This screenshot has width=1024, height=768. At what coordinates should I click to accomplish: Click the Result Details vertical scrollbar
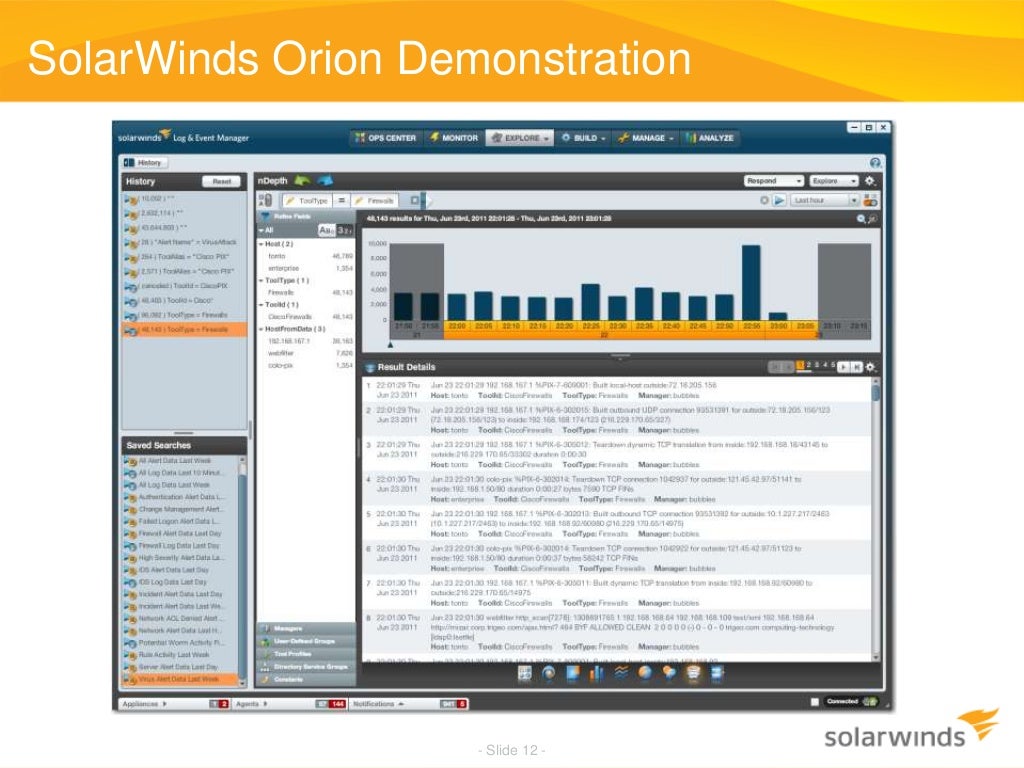[x=876, y=520]
